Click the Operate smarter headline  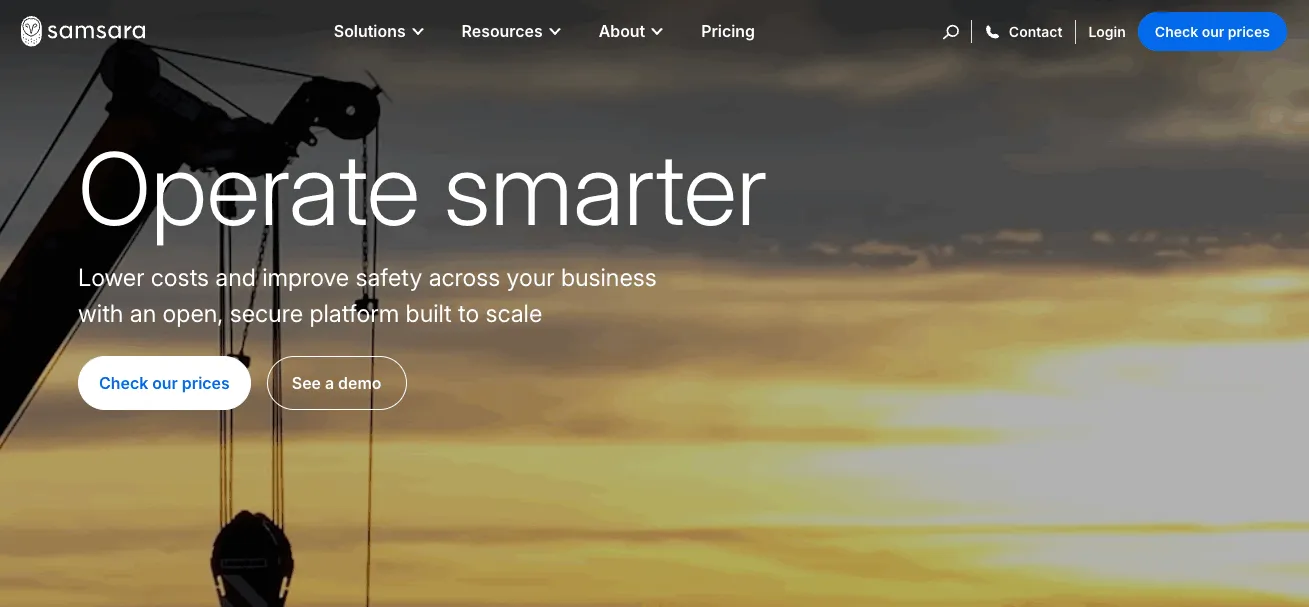click(422, 192)
